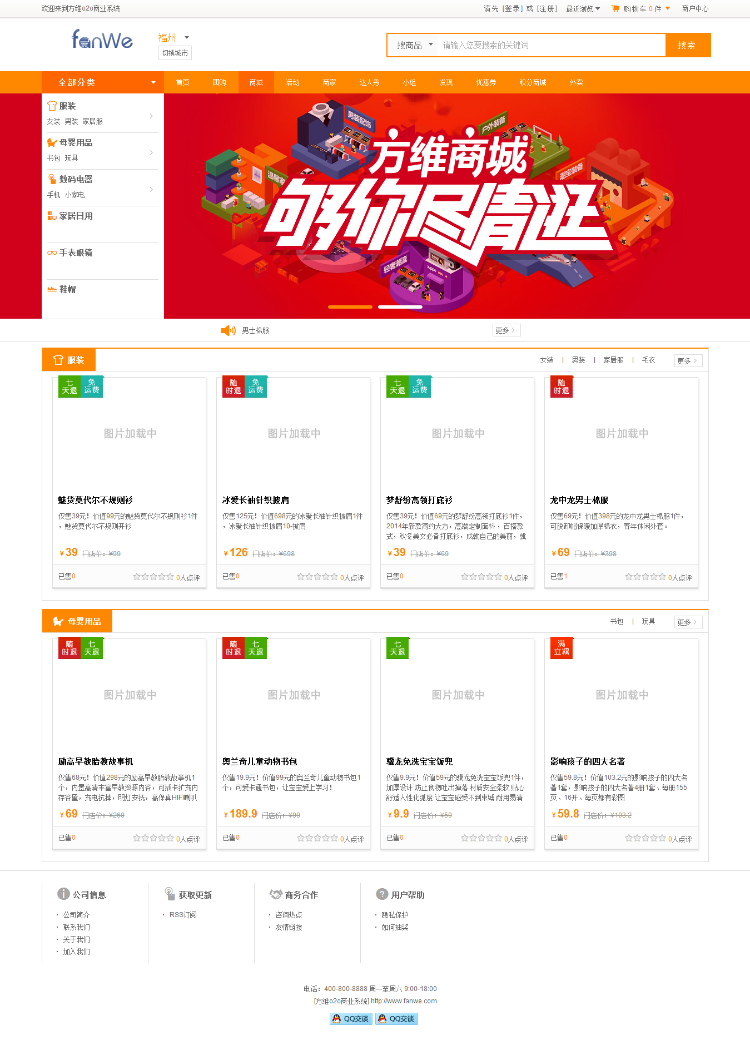Click the 获取更新 hand pointer icon in footer
Image resolution: width=750 pixels, height=1045 pixels.
(170, 894)
